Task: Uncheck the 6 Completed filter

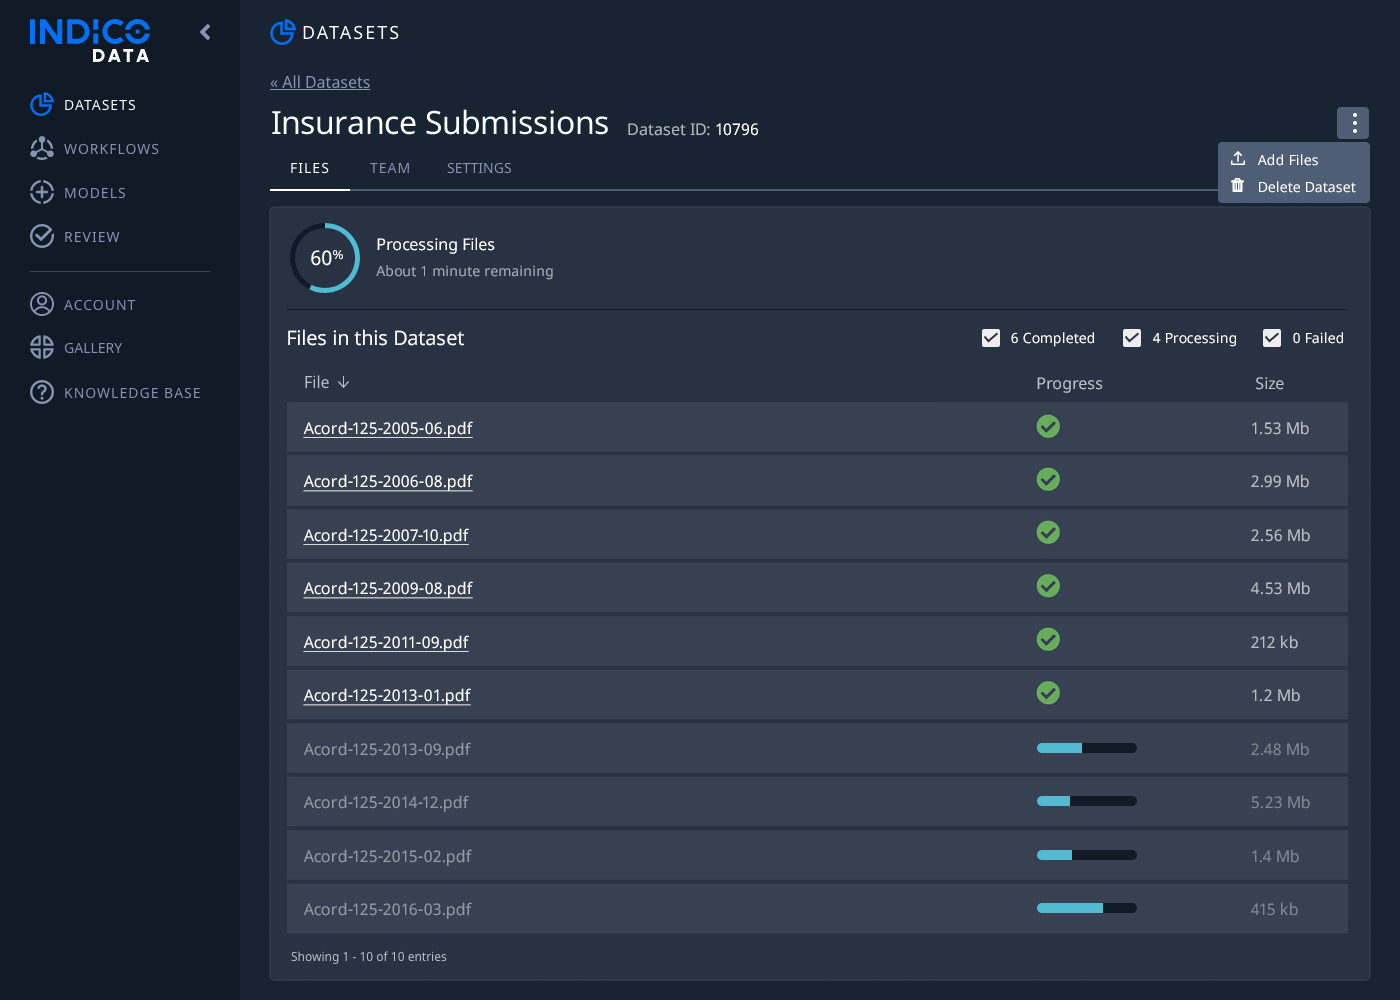Action: tap(991, 338)
